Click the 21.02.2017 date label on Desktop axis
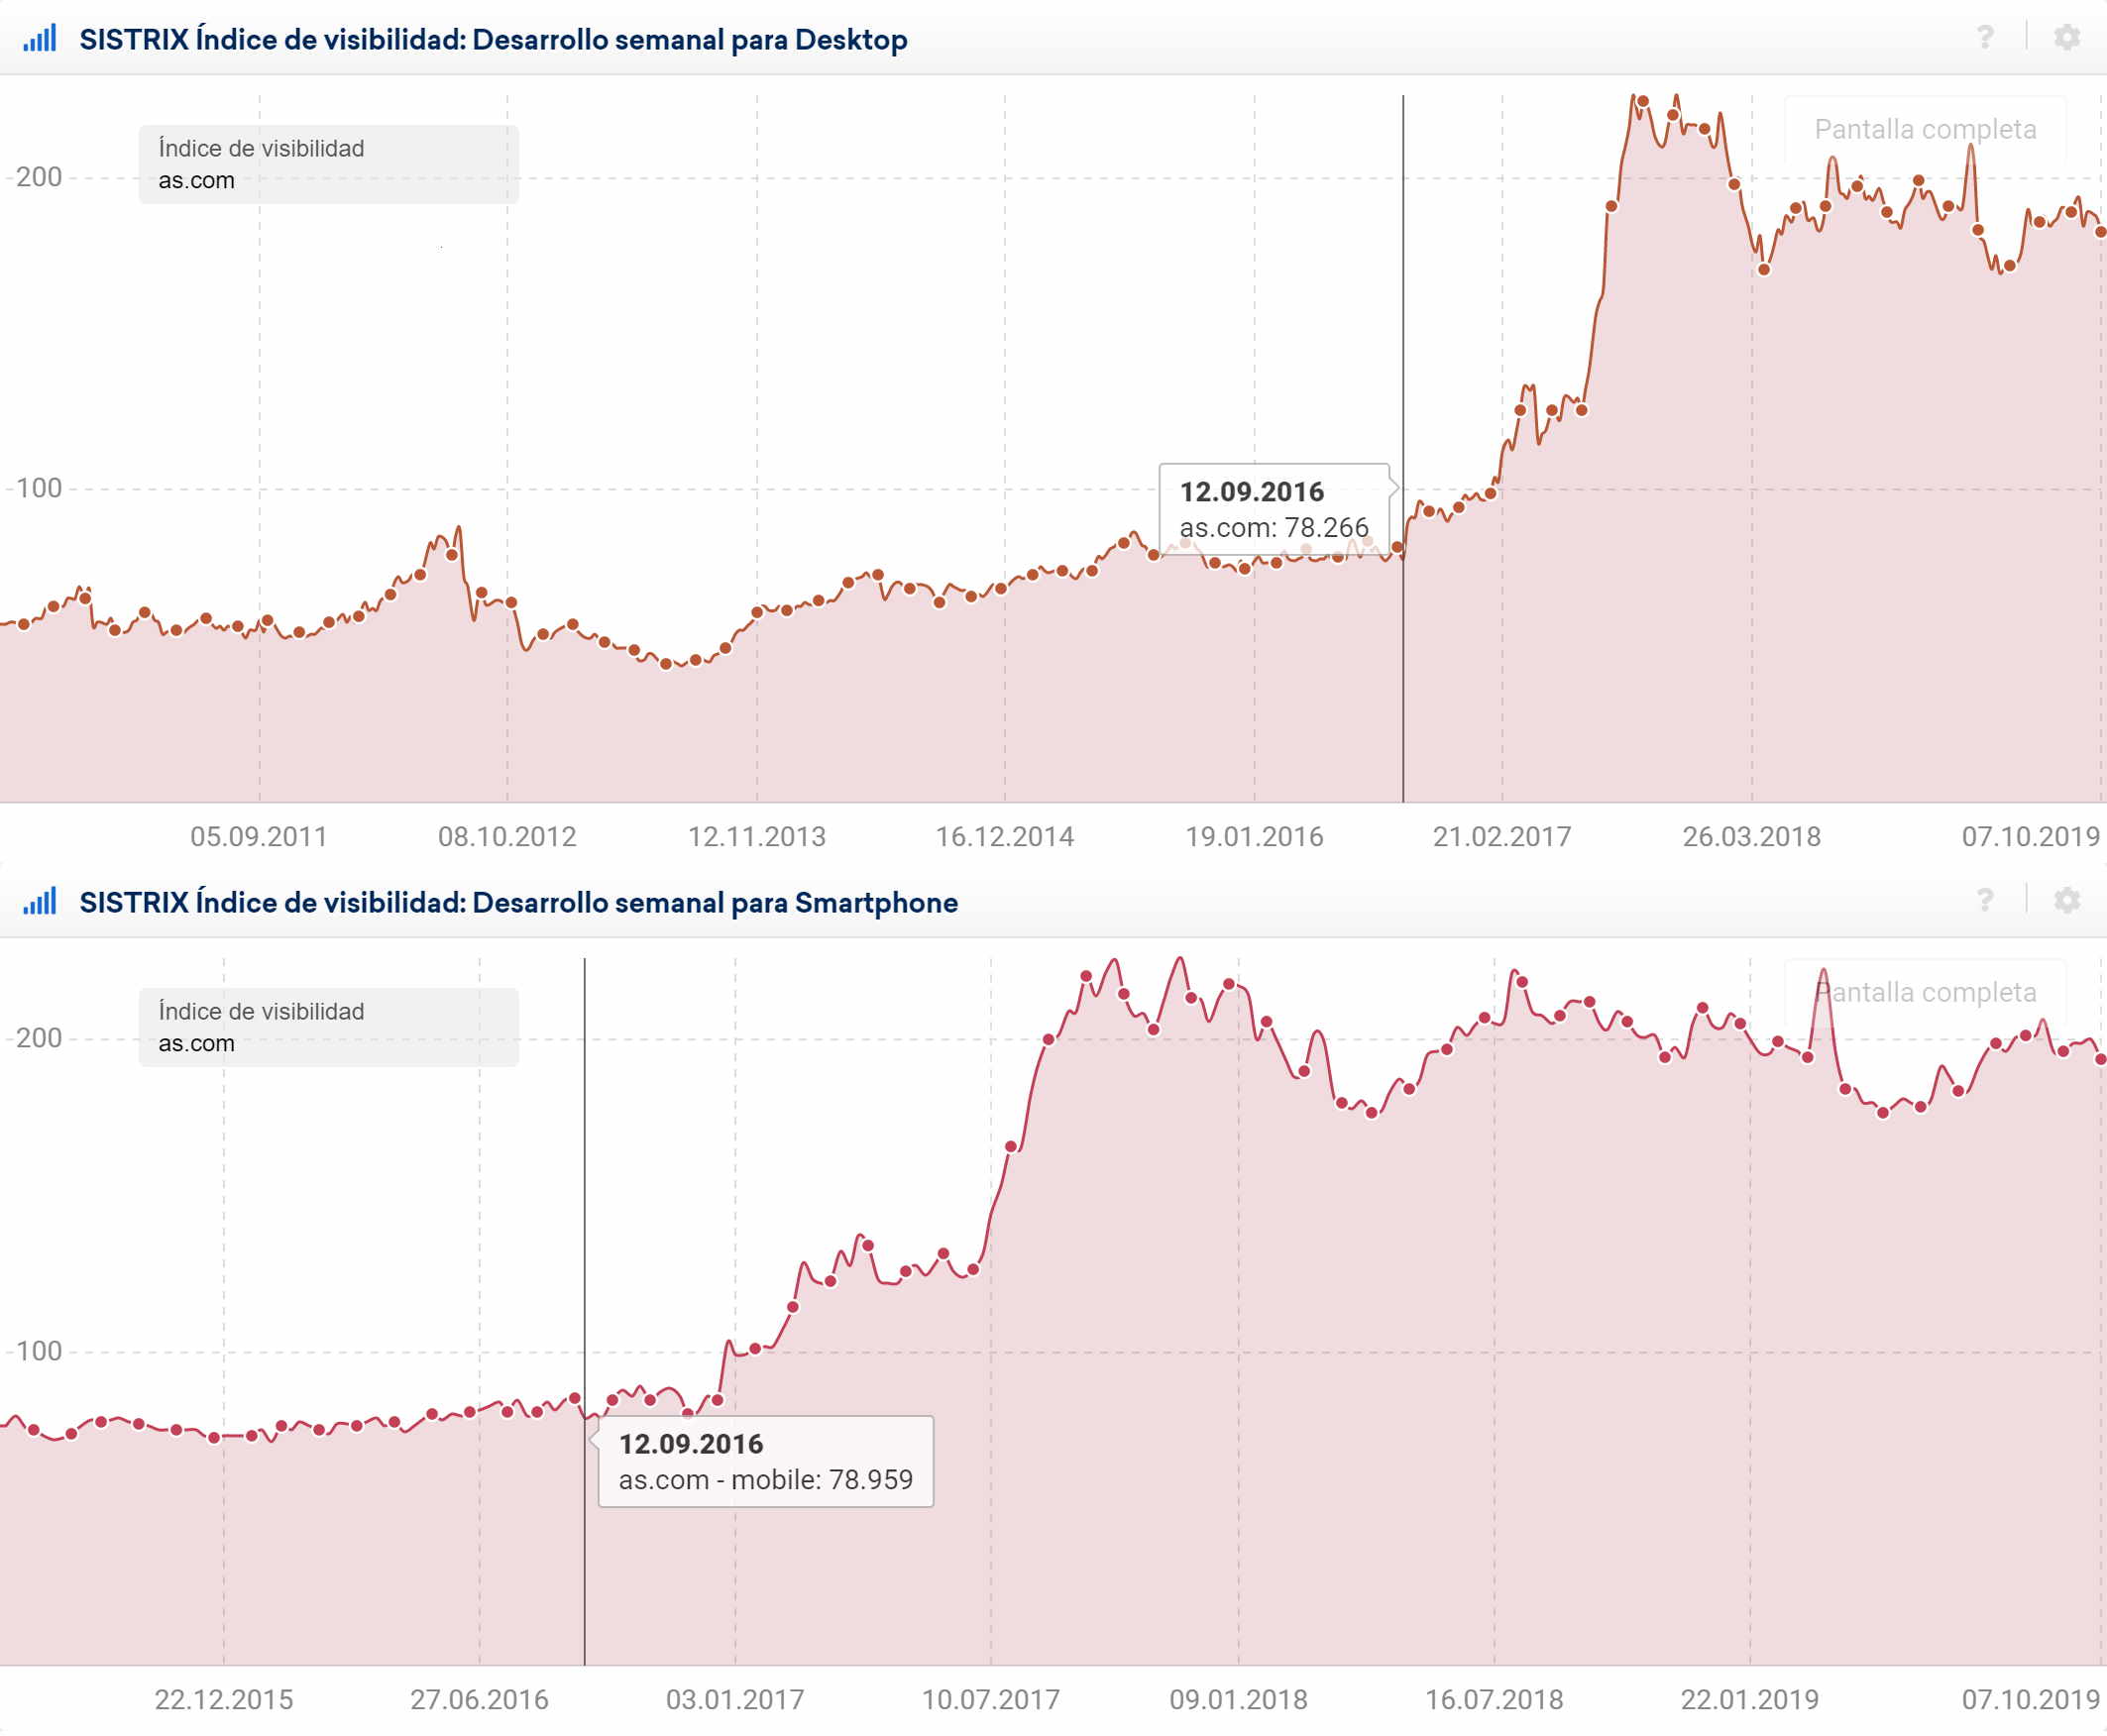The width and height of the screenshot is (2107, 1736). coord(1501,837)
